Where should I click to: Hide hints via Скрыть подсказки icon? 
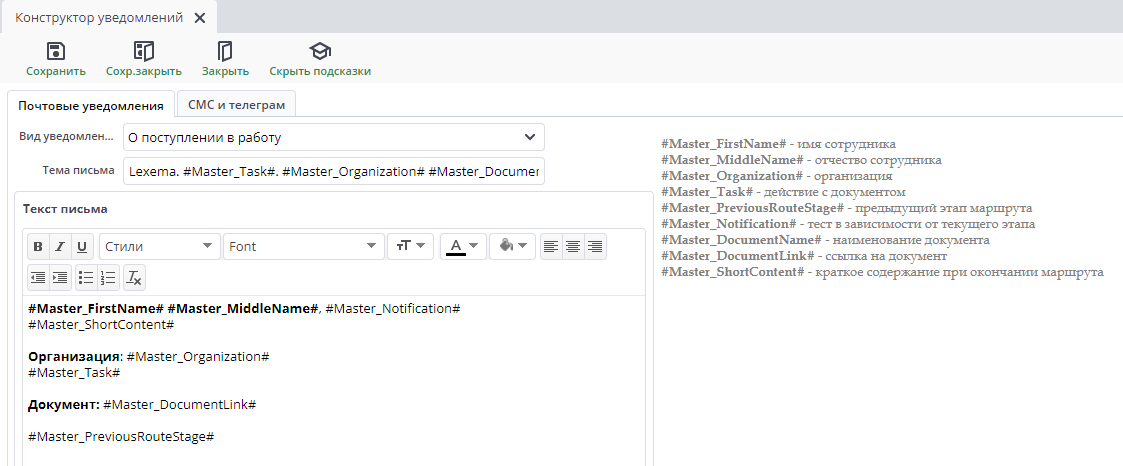point(320,51)
